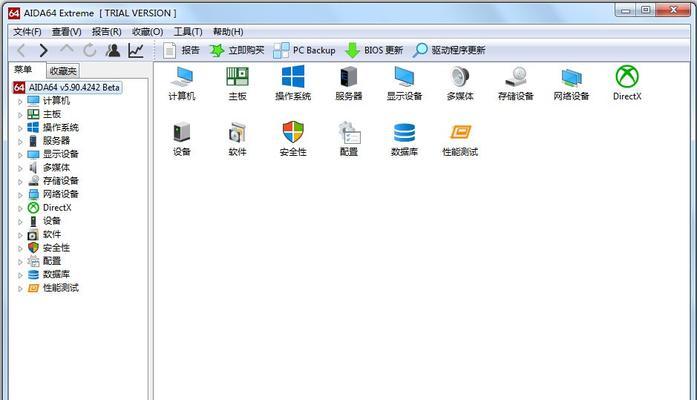Viewport: 697px width, 400px height.
Task: Open the 文件(F) menu
Action: click(x=27, y=32)
